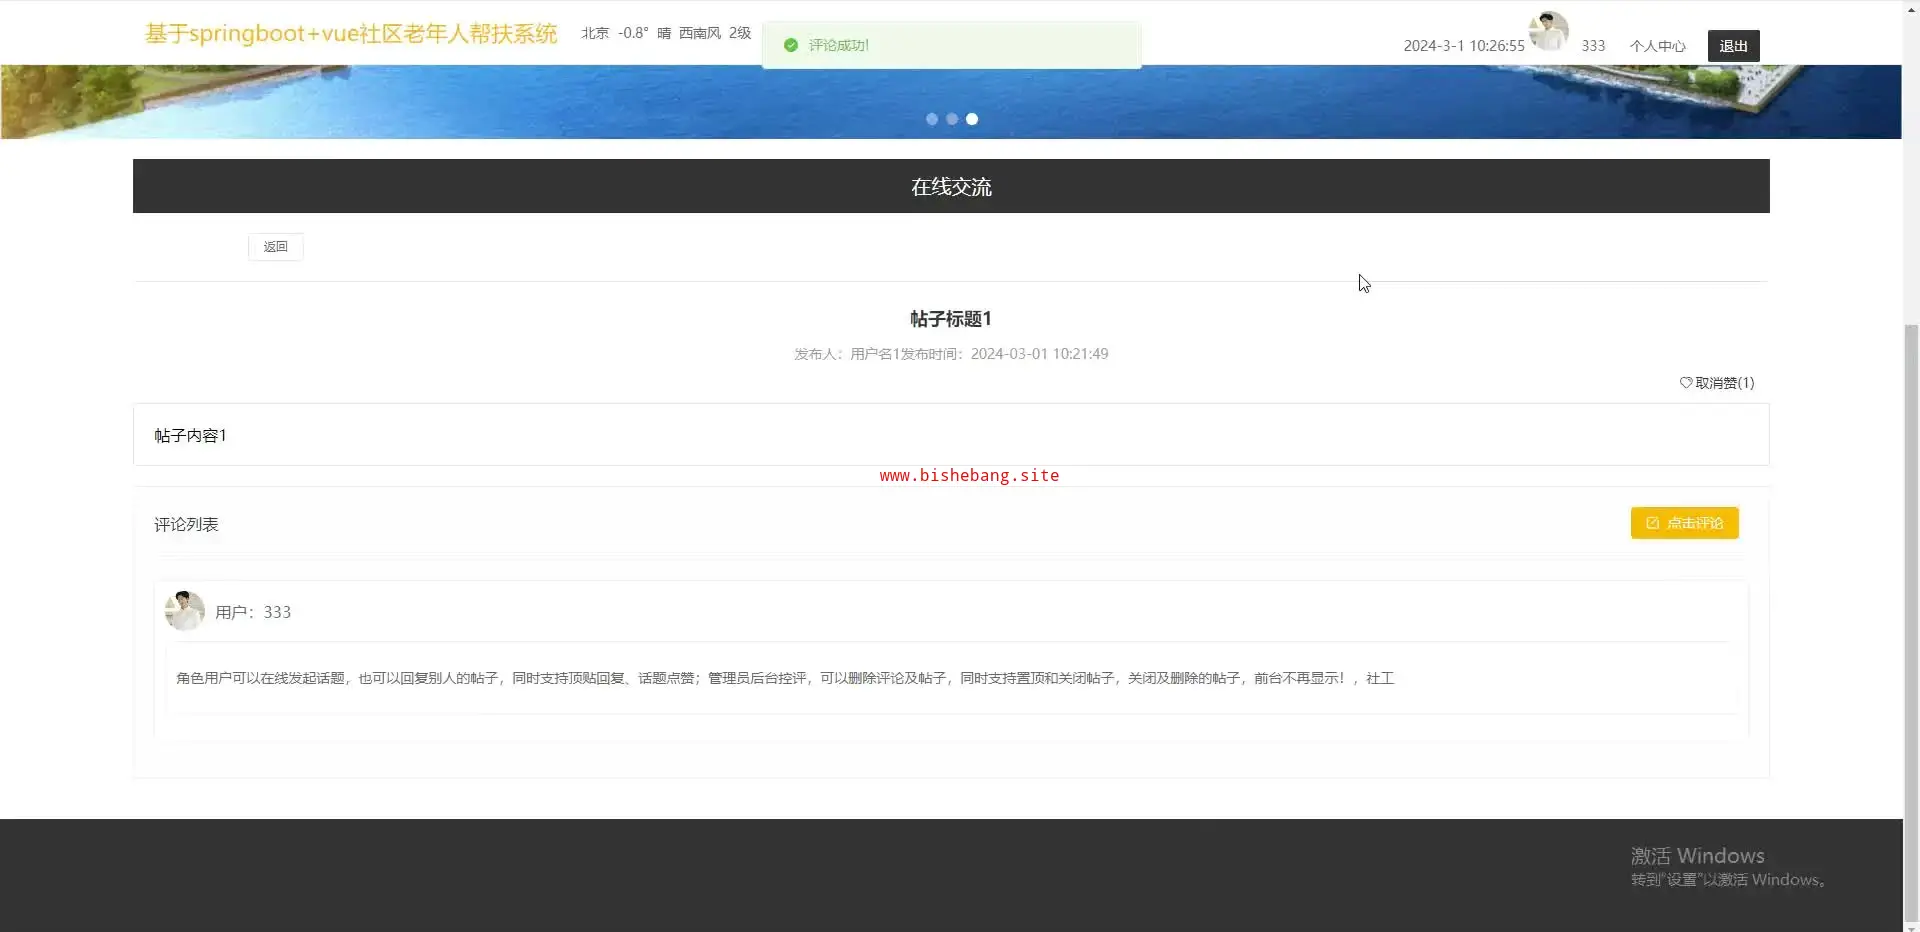Click the heart icon next to 取消赞
The height and width of the screenshot is (932, 1920).
(x=1686, y=383)
